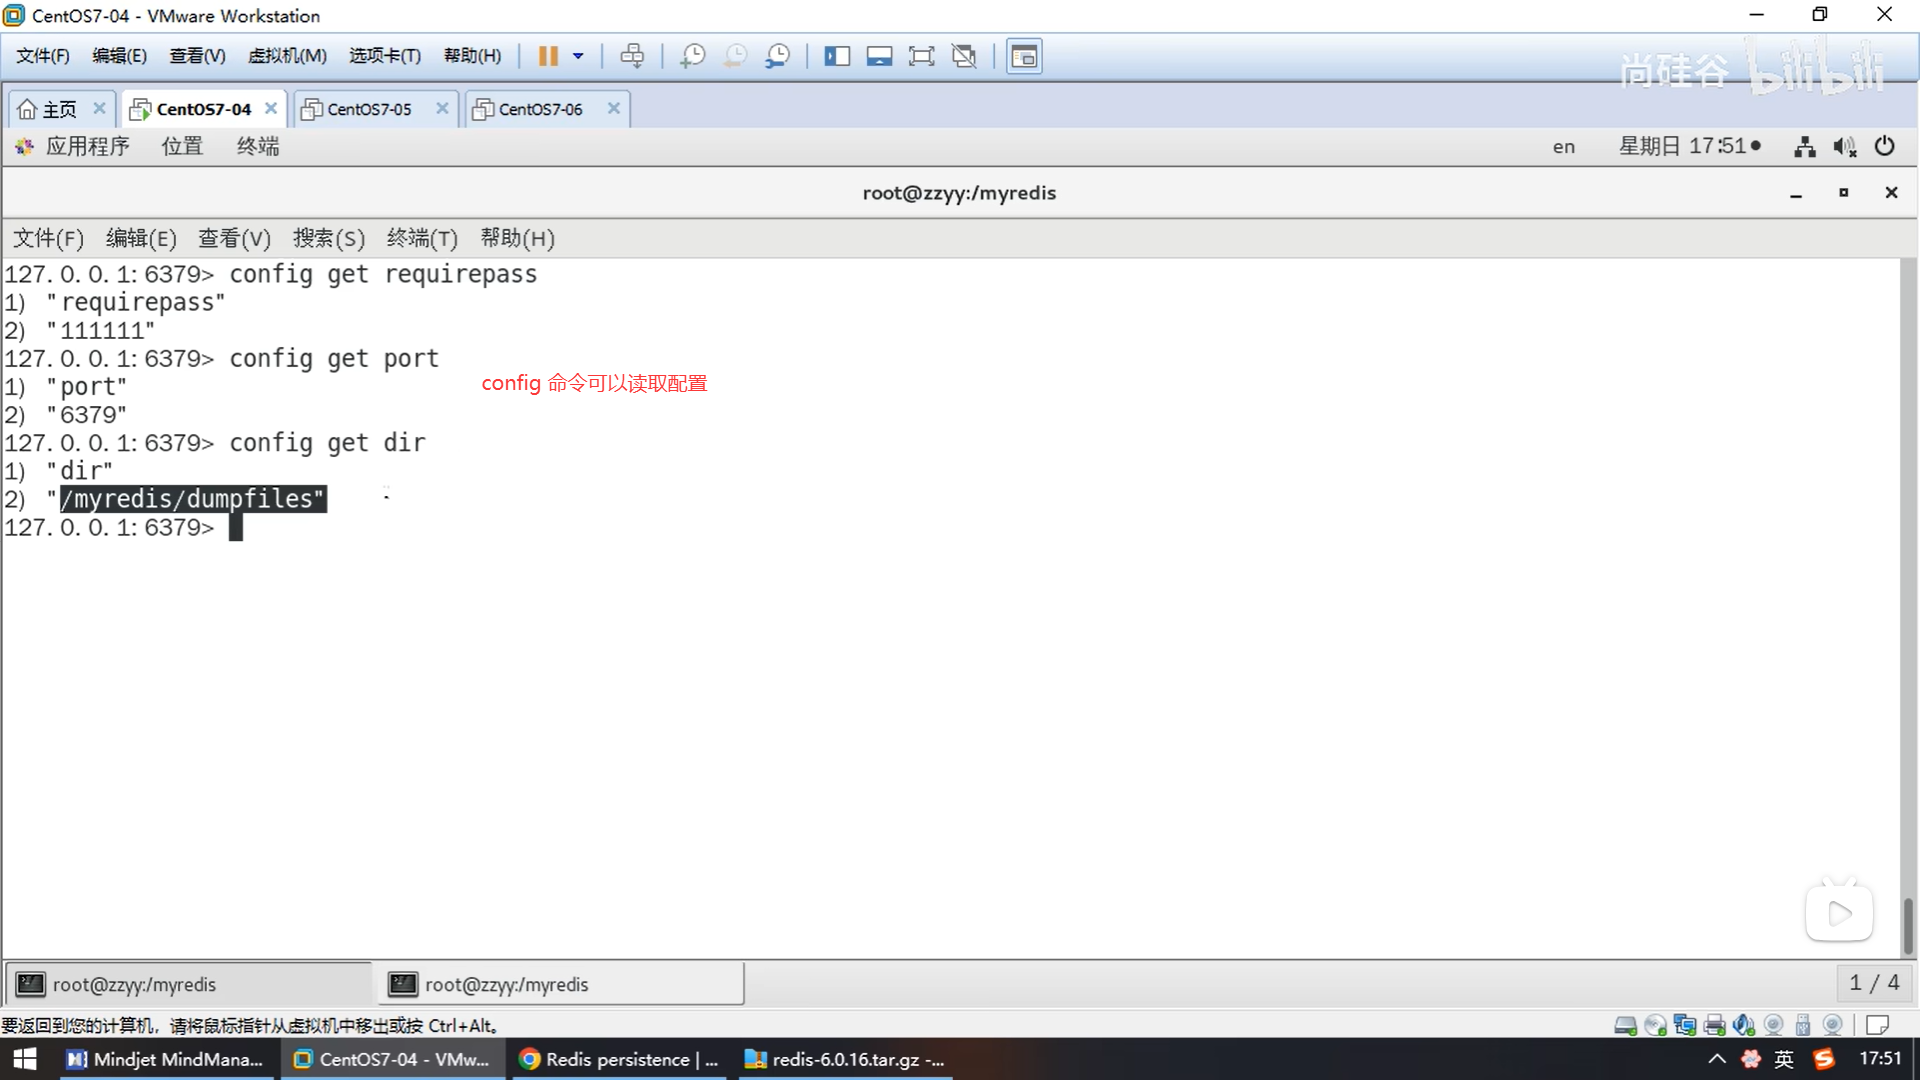Click the GNOME network status icon
1920x1080 pixels.
pos(1804,147)
